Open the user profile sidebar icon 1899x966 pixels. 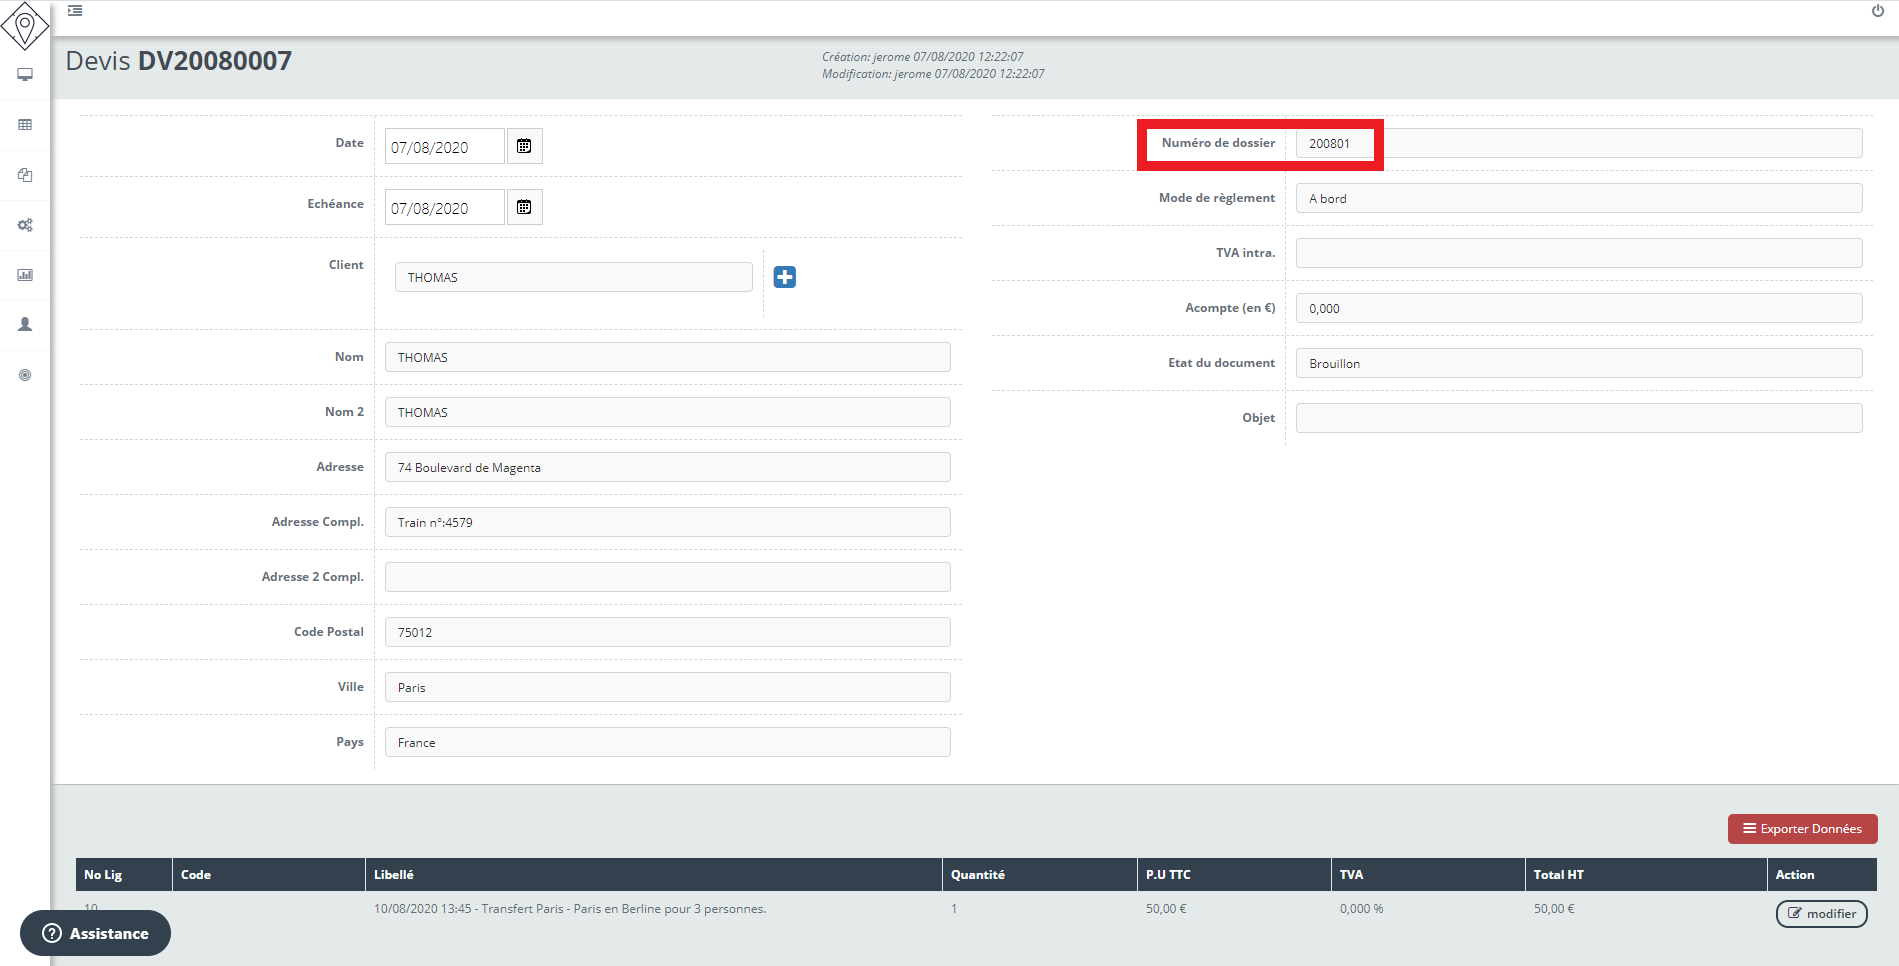(25, 325)
